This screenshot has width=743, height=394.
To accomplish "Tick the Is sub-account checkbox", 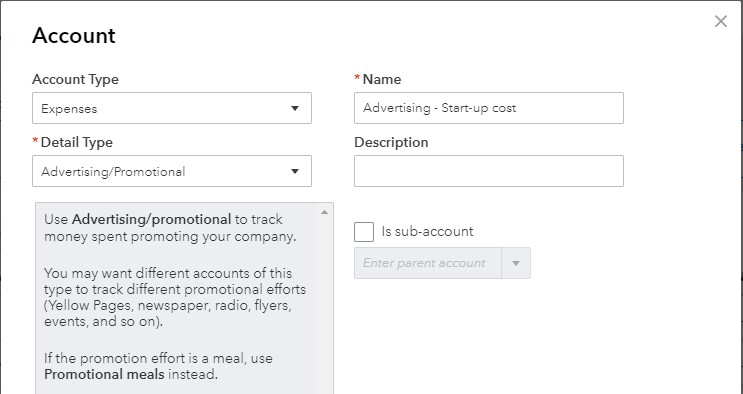I will (x=364, y=232).
